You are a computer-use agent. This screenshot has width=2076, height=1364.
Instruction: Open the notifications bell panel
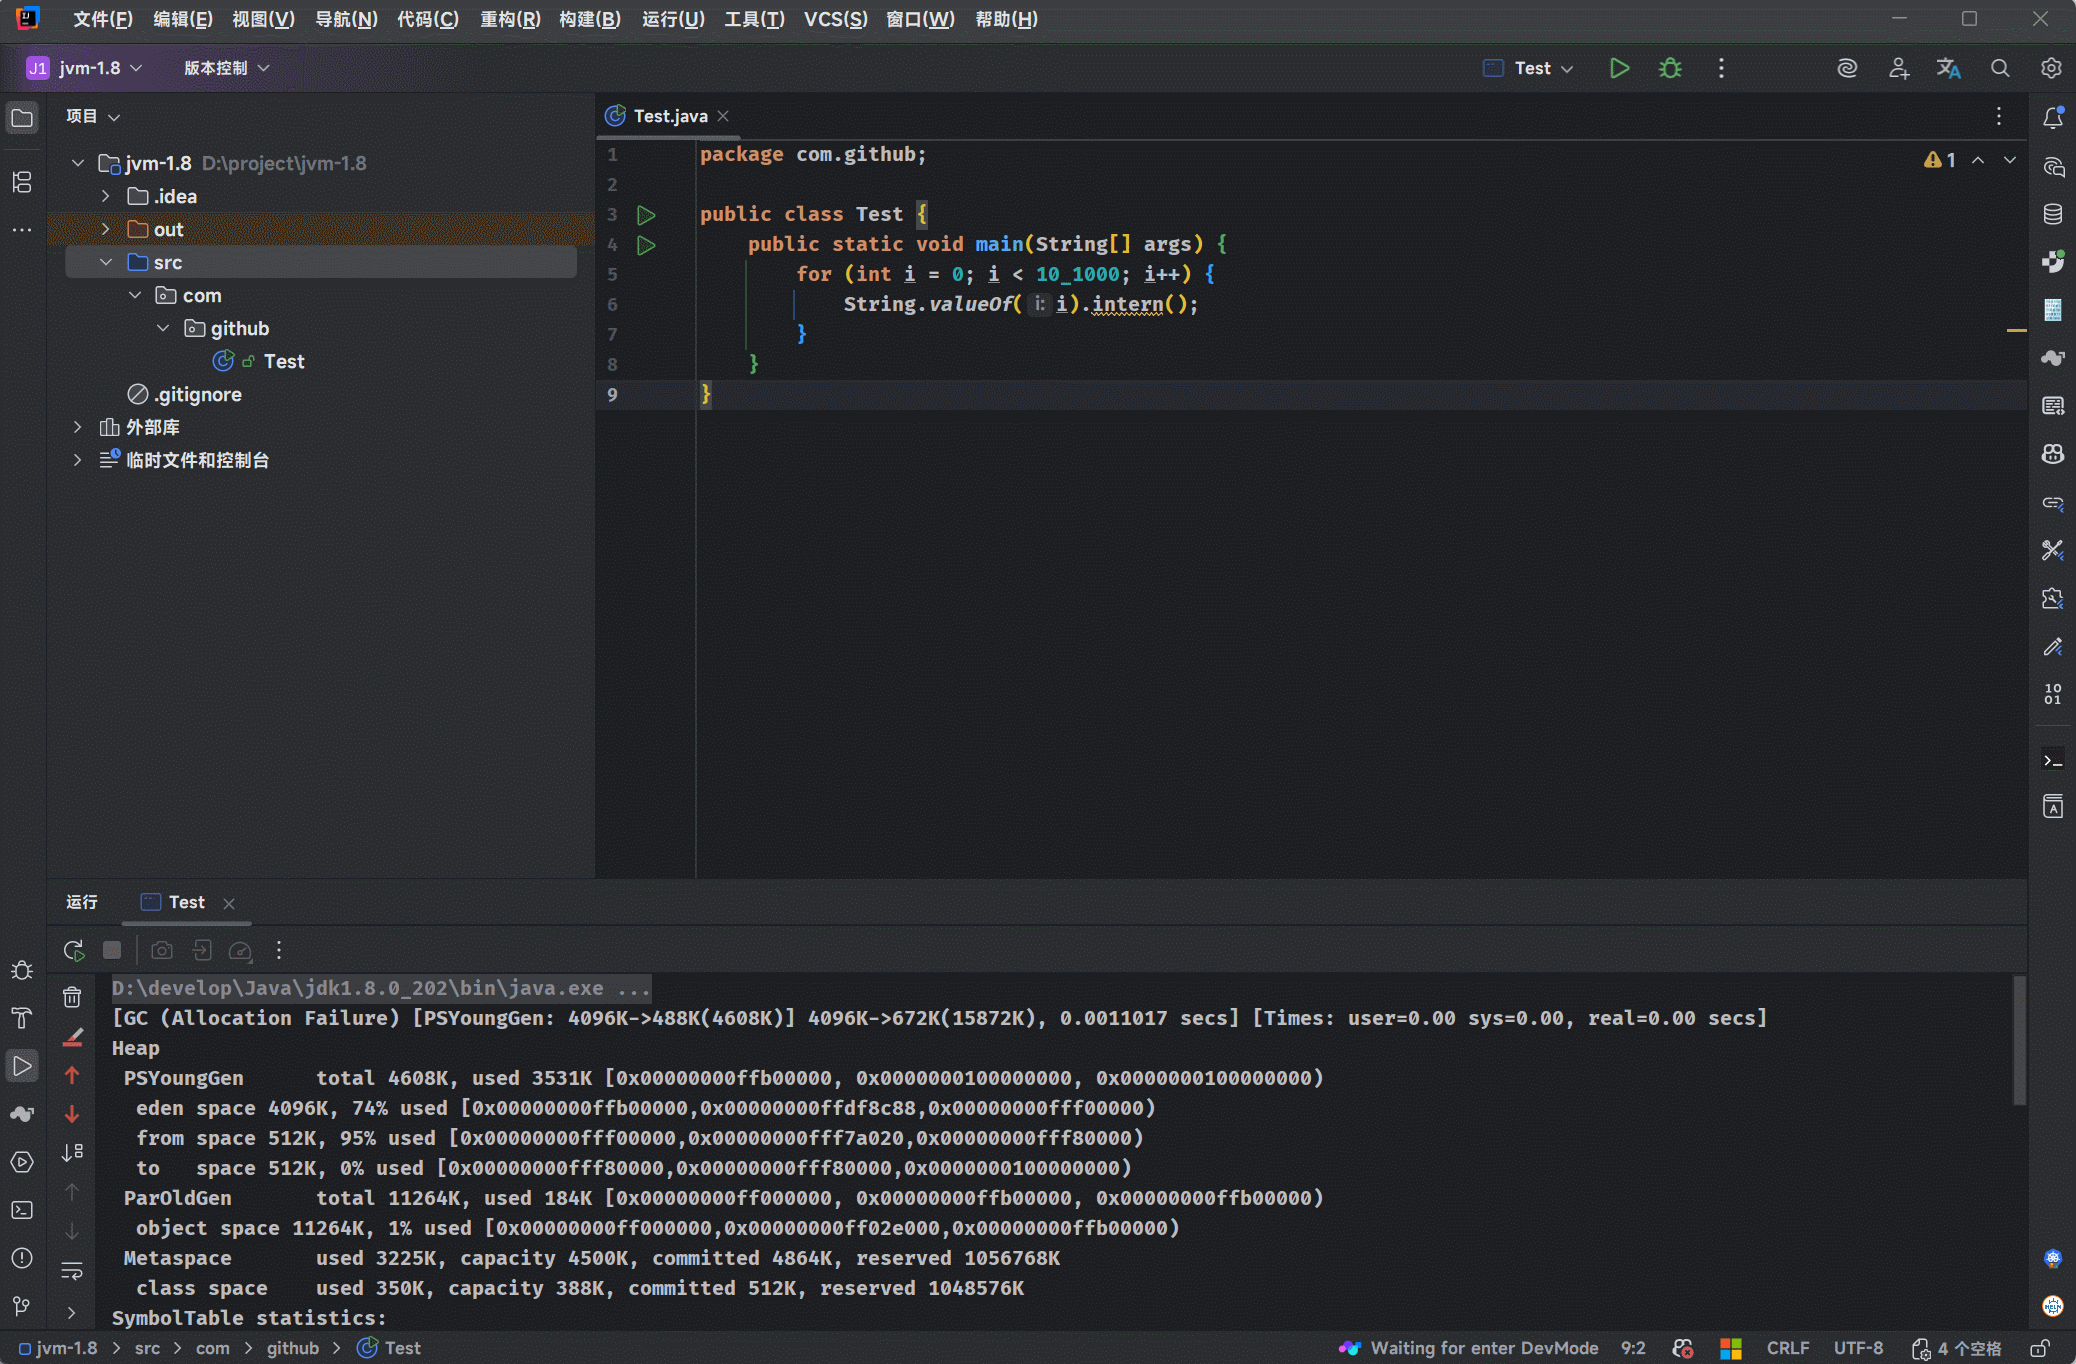click(x=2053, y=118)
